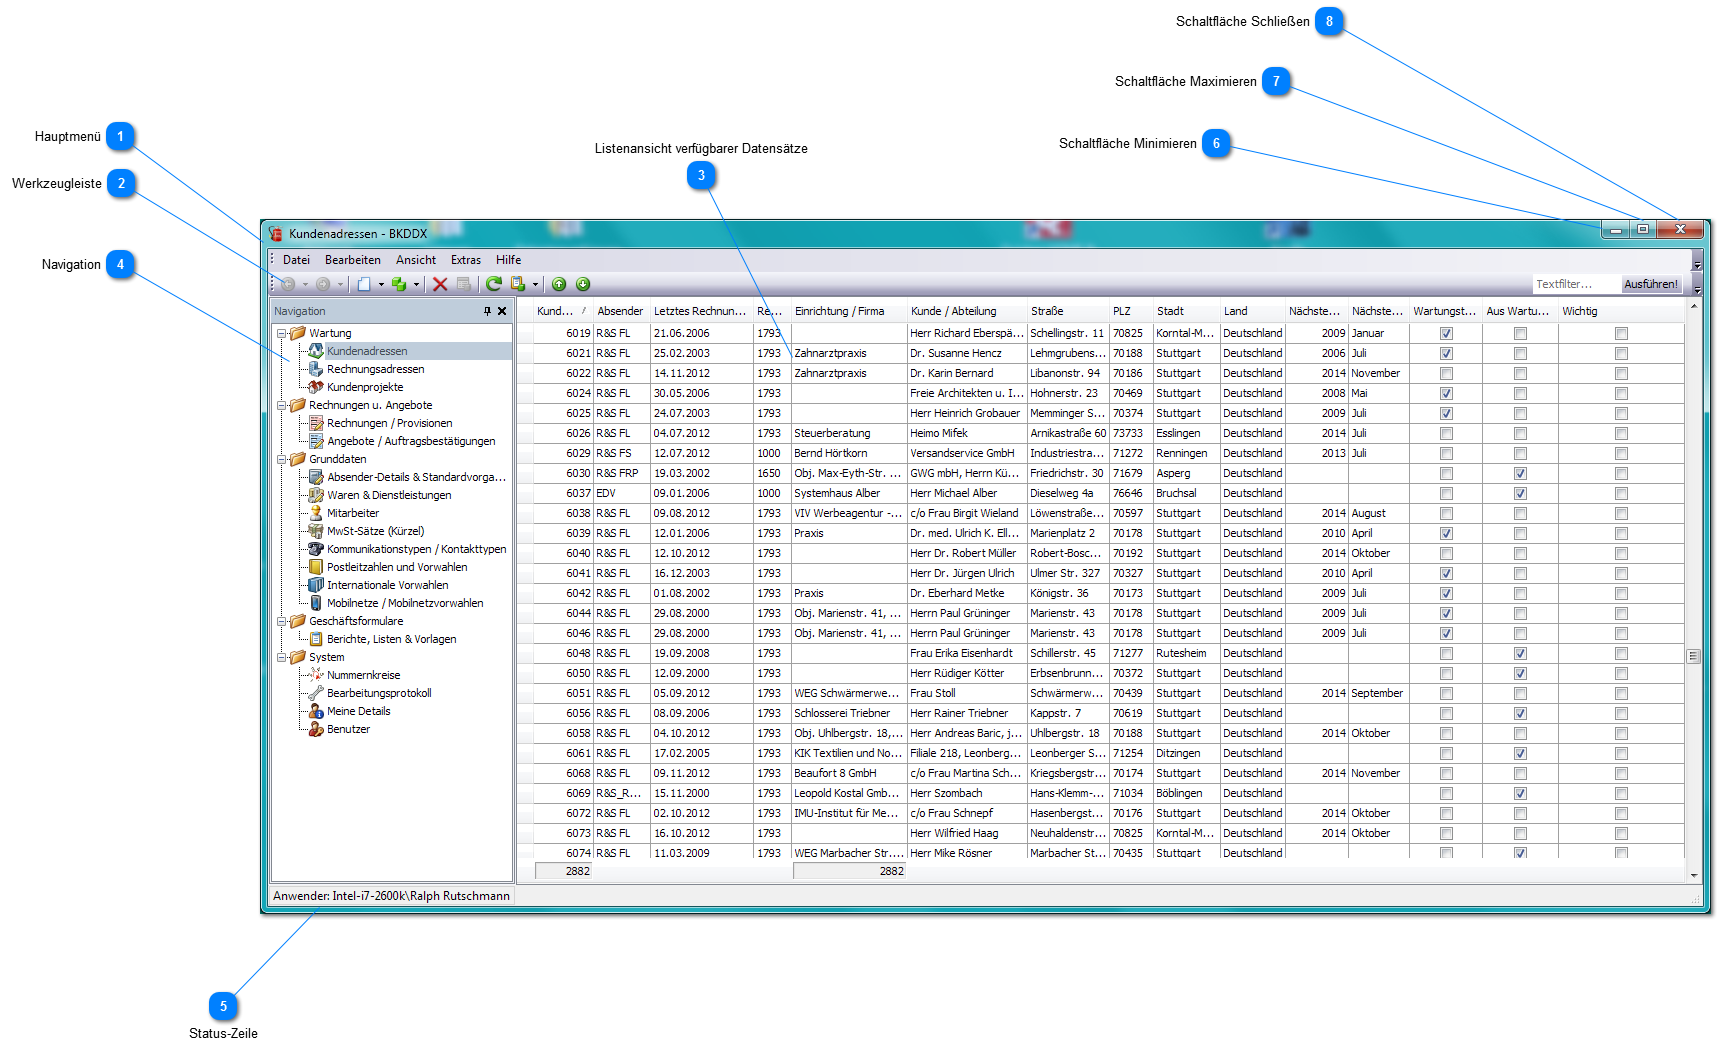1719x1057 pixels.
Task: Click the new blank record icon
Action: point(364,285)
